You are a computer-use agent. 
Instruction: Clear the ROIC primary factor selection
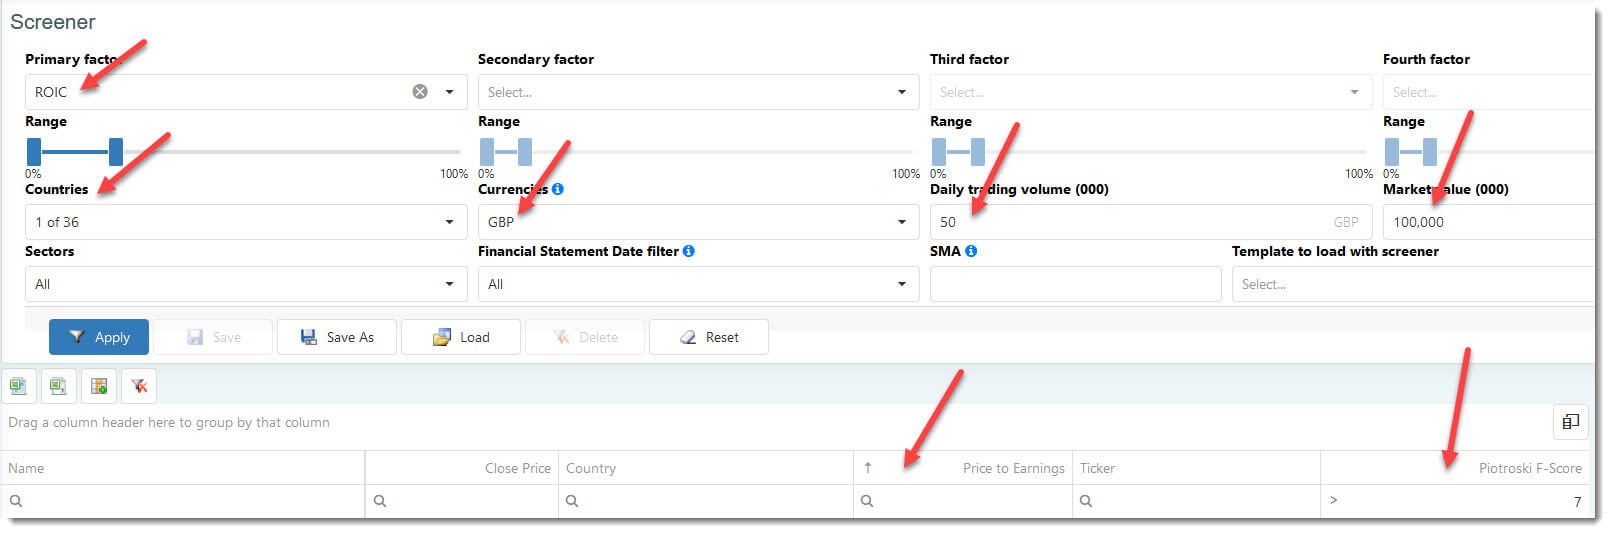click(420, 91)
